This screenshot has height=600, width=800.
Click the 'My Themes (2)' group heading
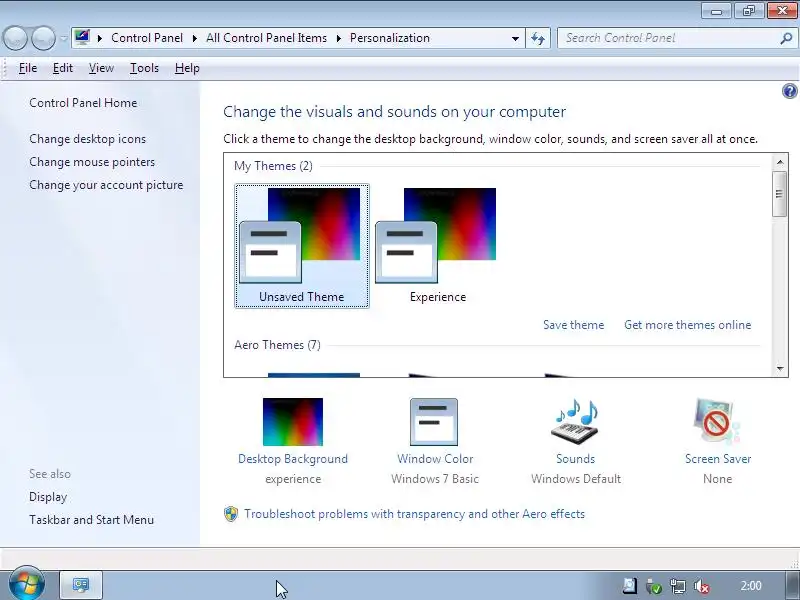(x=273, y=166)
